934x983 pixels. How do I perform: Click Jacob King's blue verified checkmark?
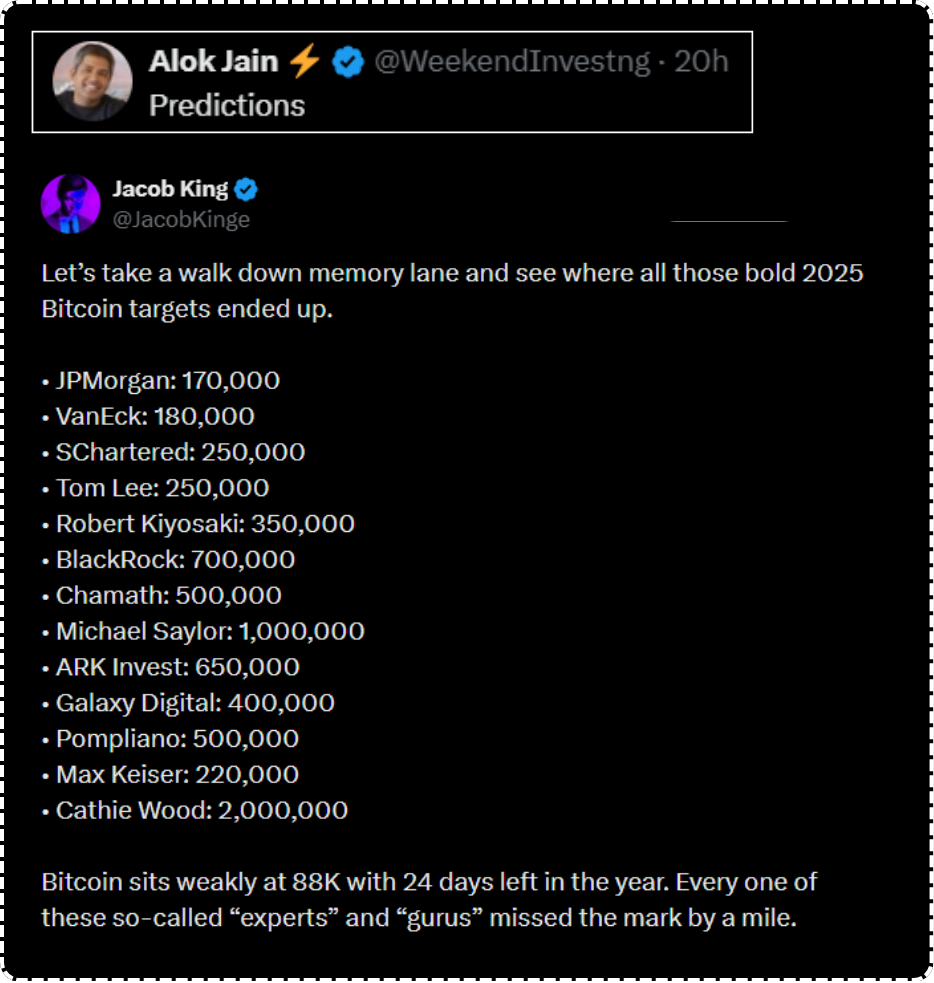pyautogui.click(x=247, y=189)
